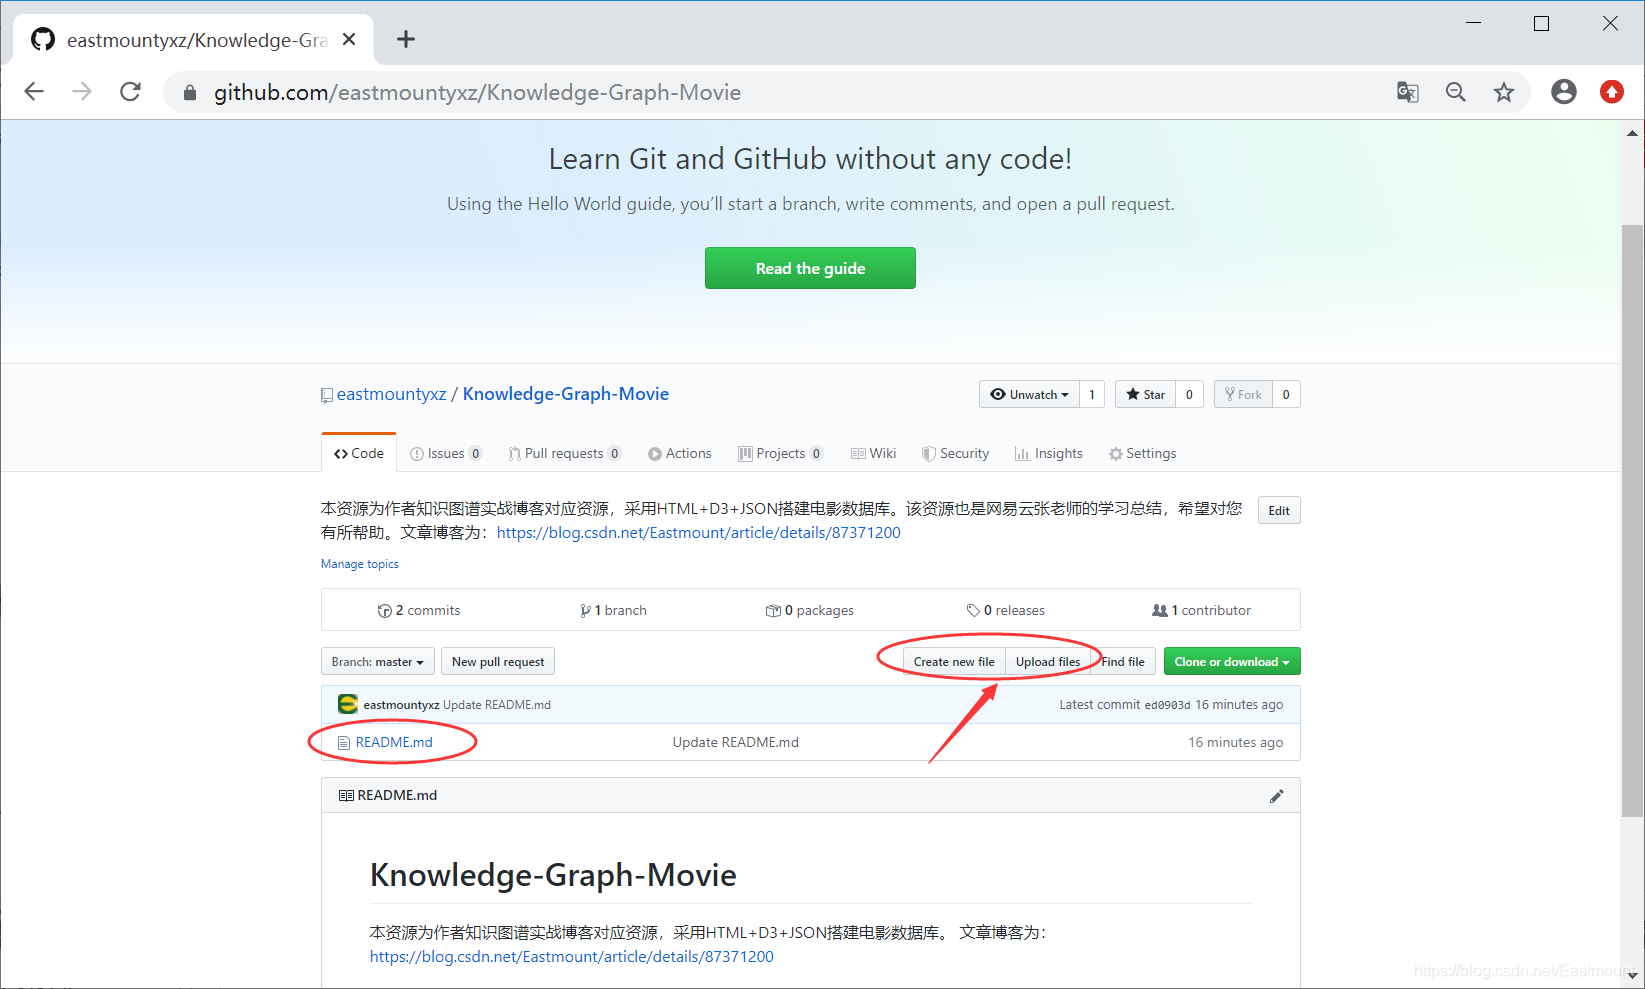Click the Edit description button
Image resolution: width=1645 pixels, height=989 pixels.
click(1279, 510)
